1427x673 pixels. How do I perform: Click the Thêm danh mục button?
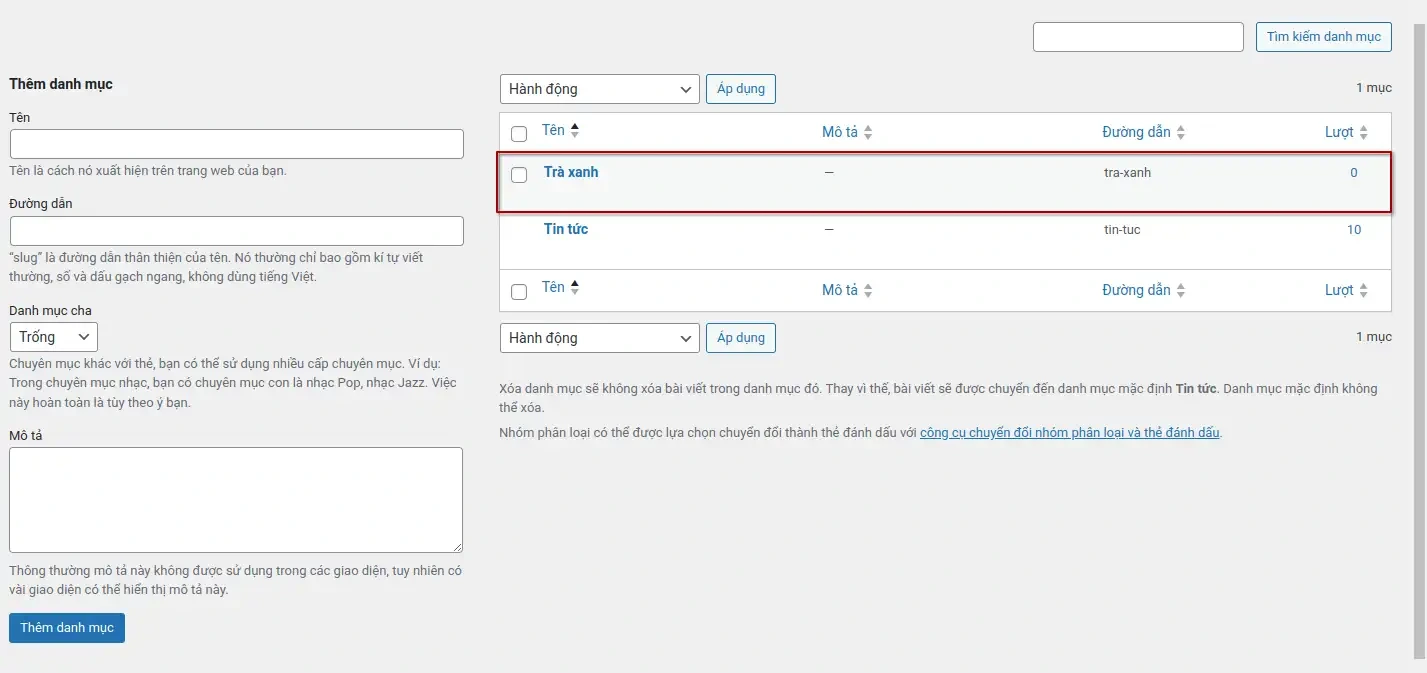[67, 628]
